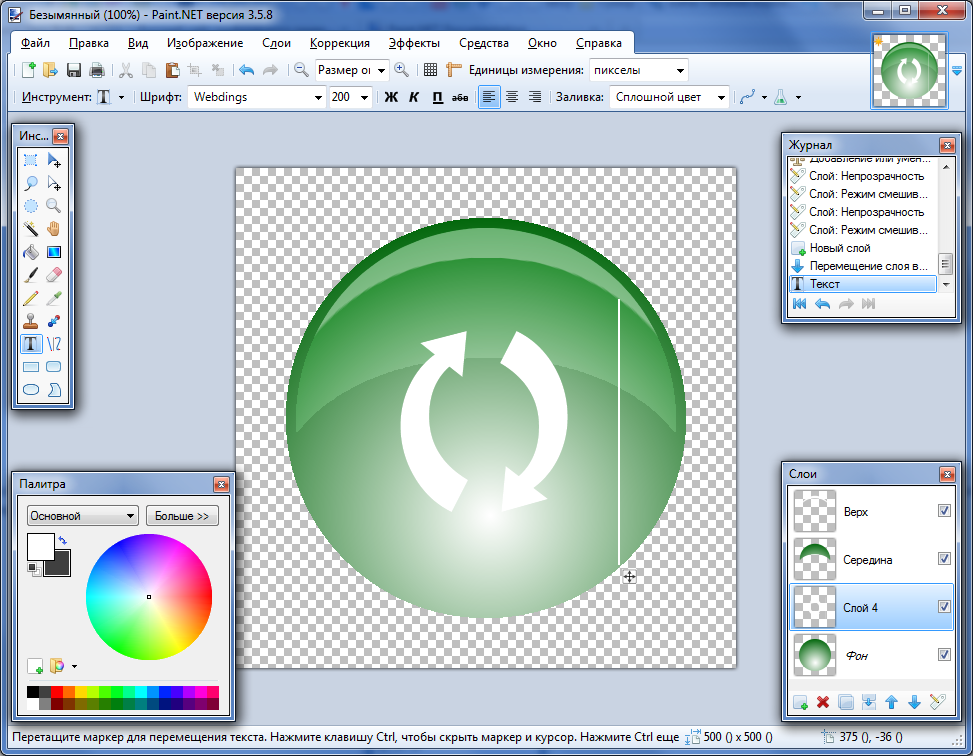Click the Print icon in toolbar

click(x=96, y=70)
